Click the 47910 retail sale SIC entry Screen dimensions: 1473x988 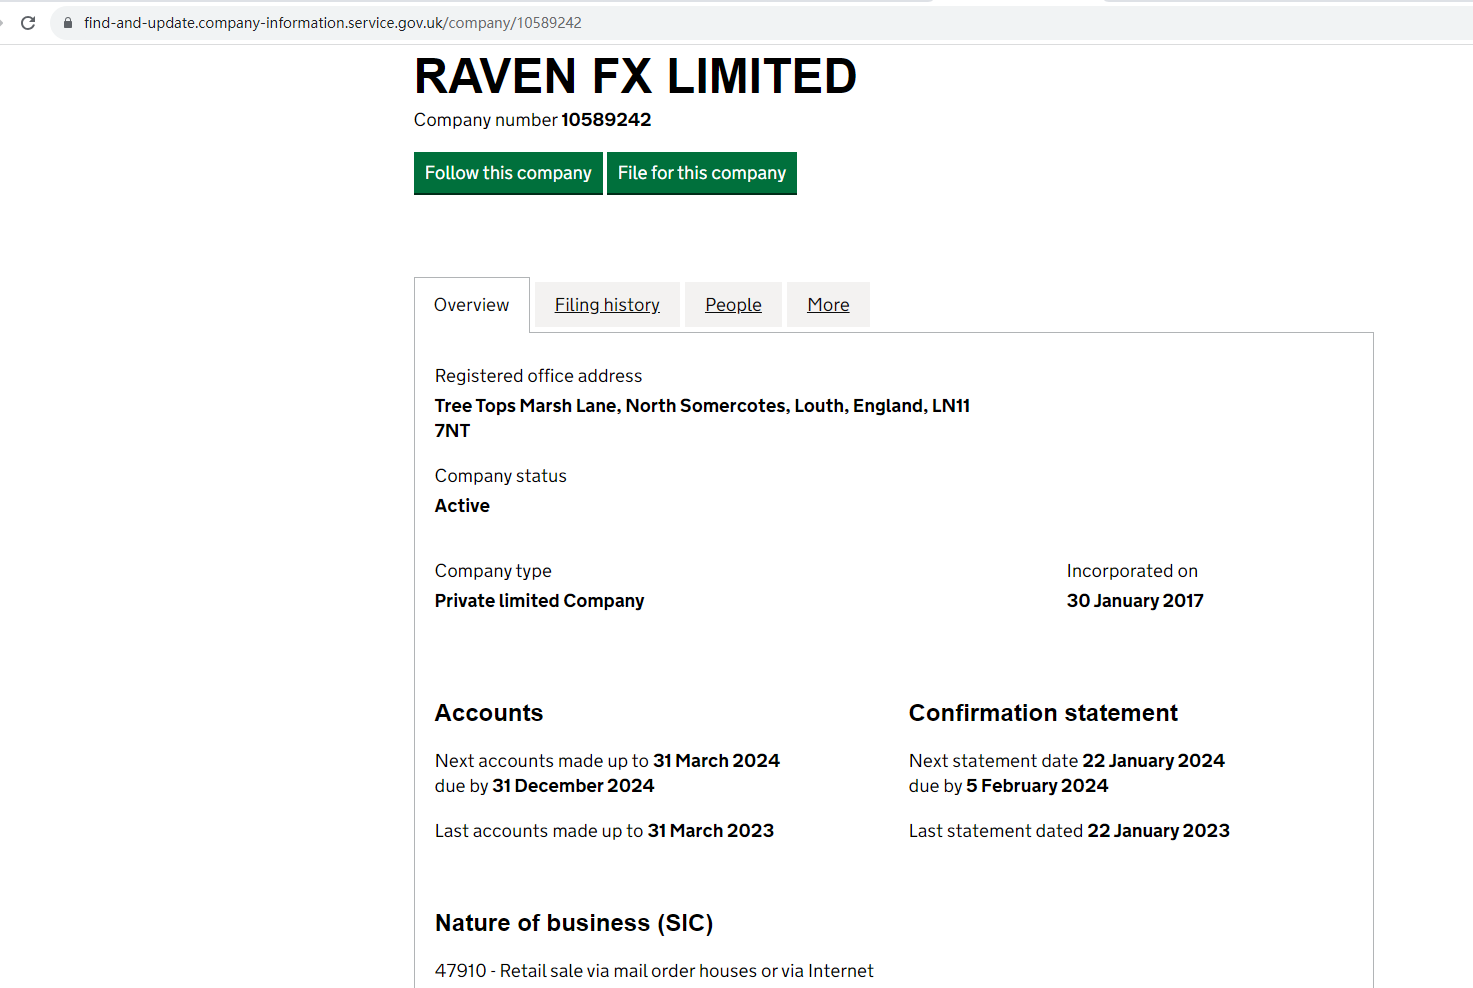[654, 971]
